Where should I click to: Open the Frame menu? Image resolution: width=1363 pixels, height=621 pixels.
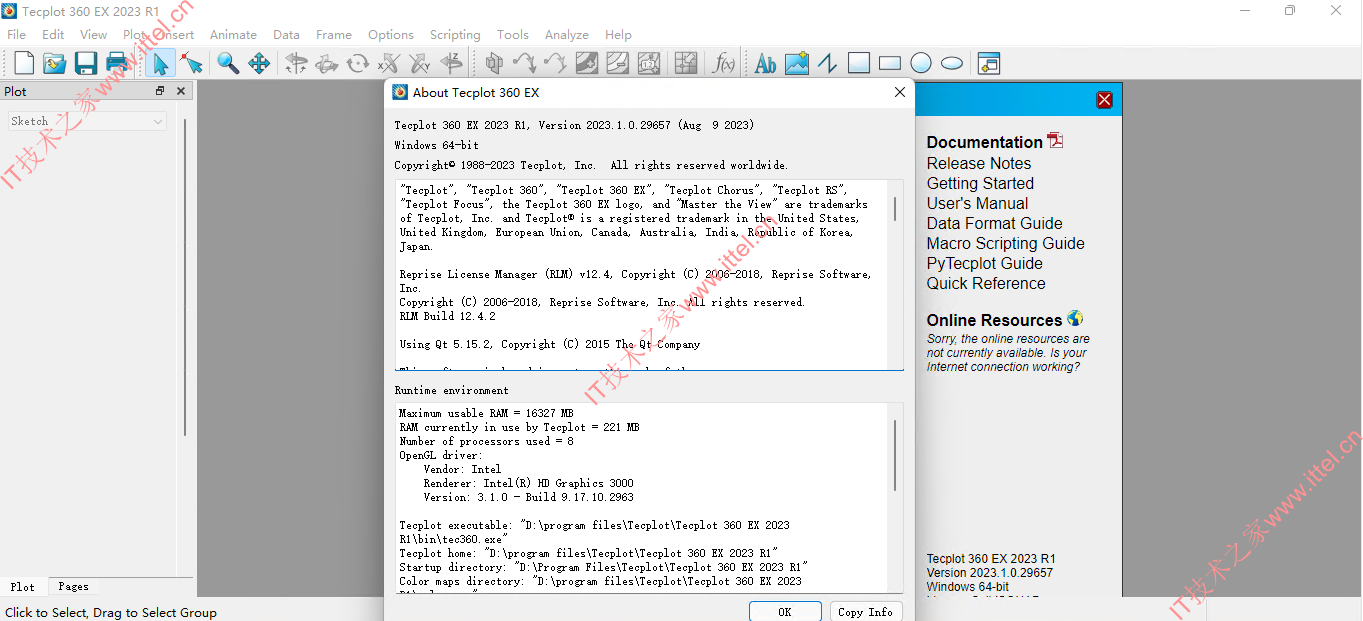[334, 34]
